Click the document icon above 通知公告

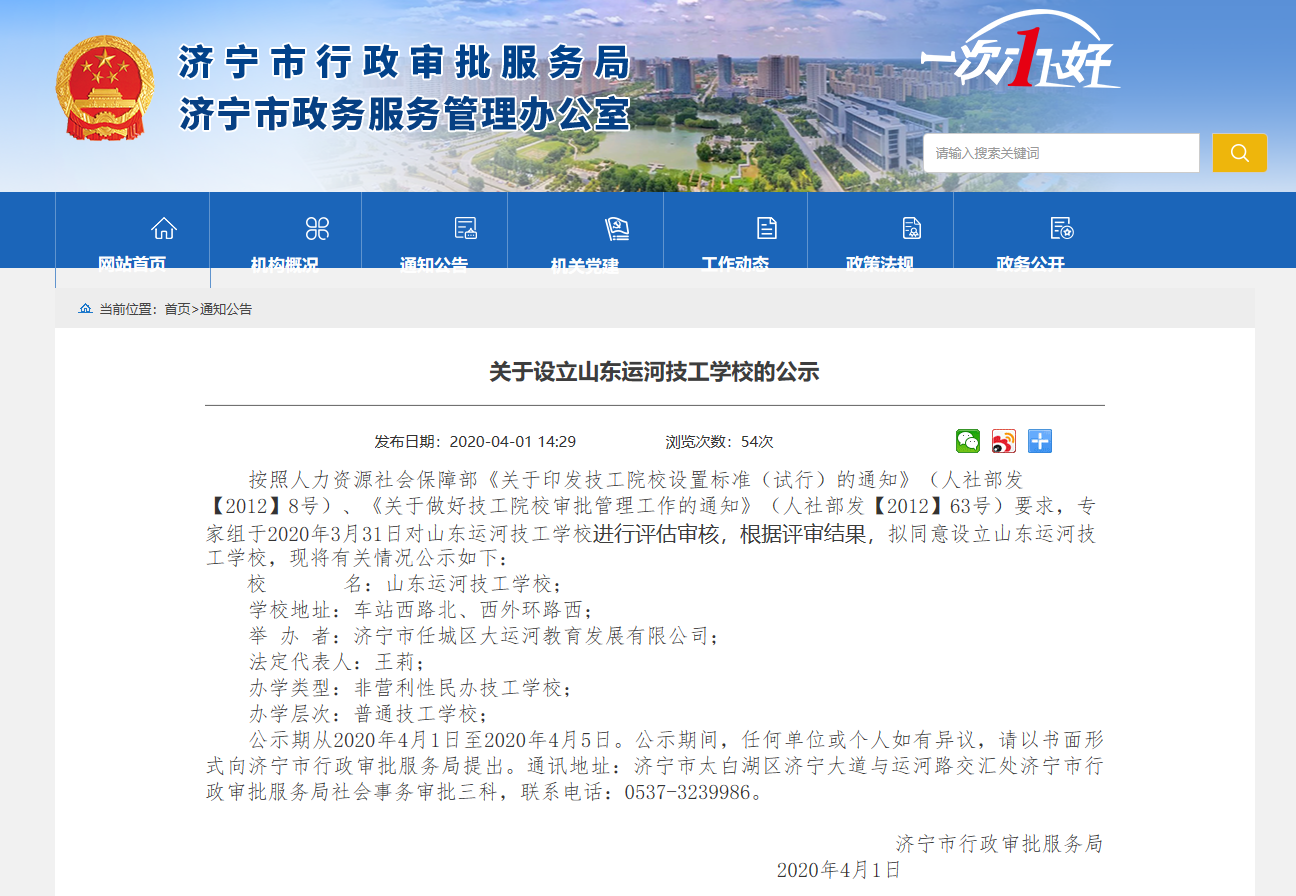coord(465,228)
